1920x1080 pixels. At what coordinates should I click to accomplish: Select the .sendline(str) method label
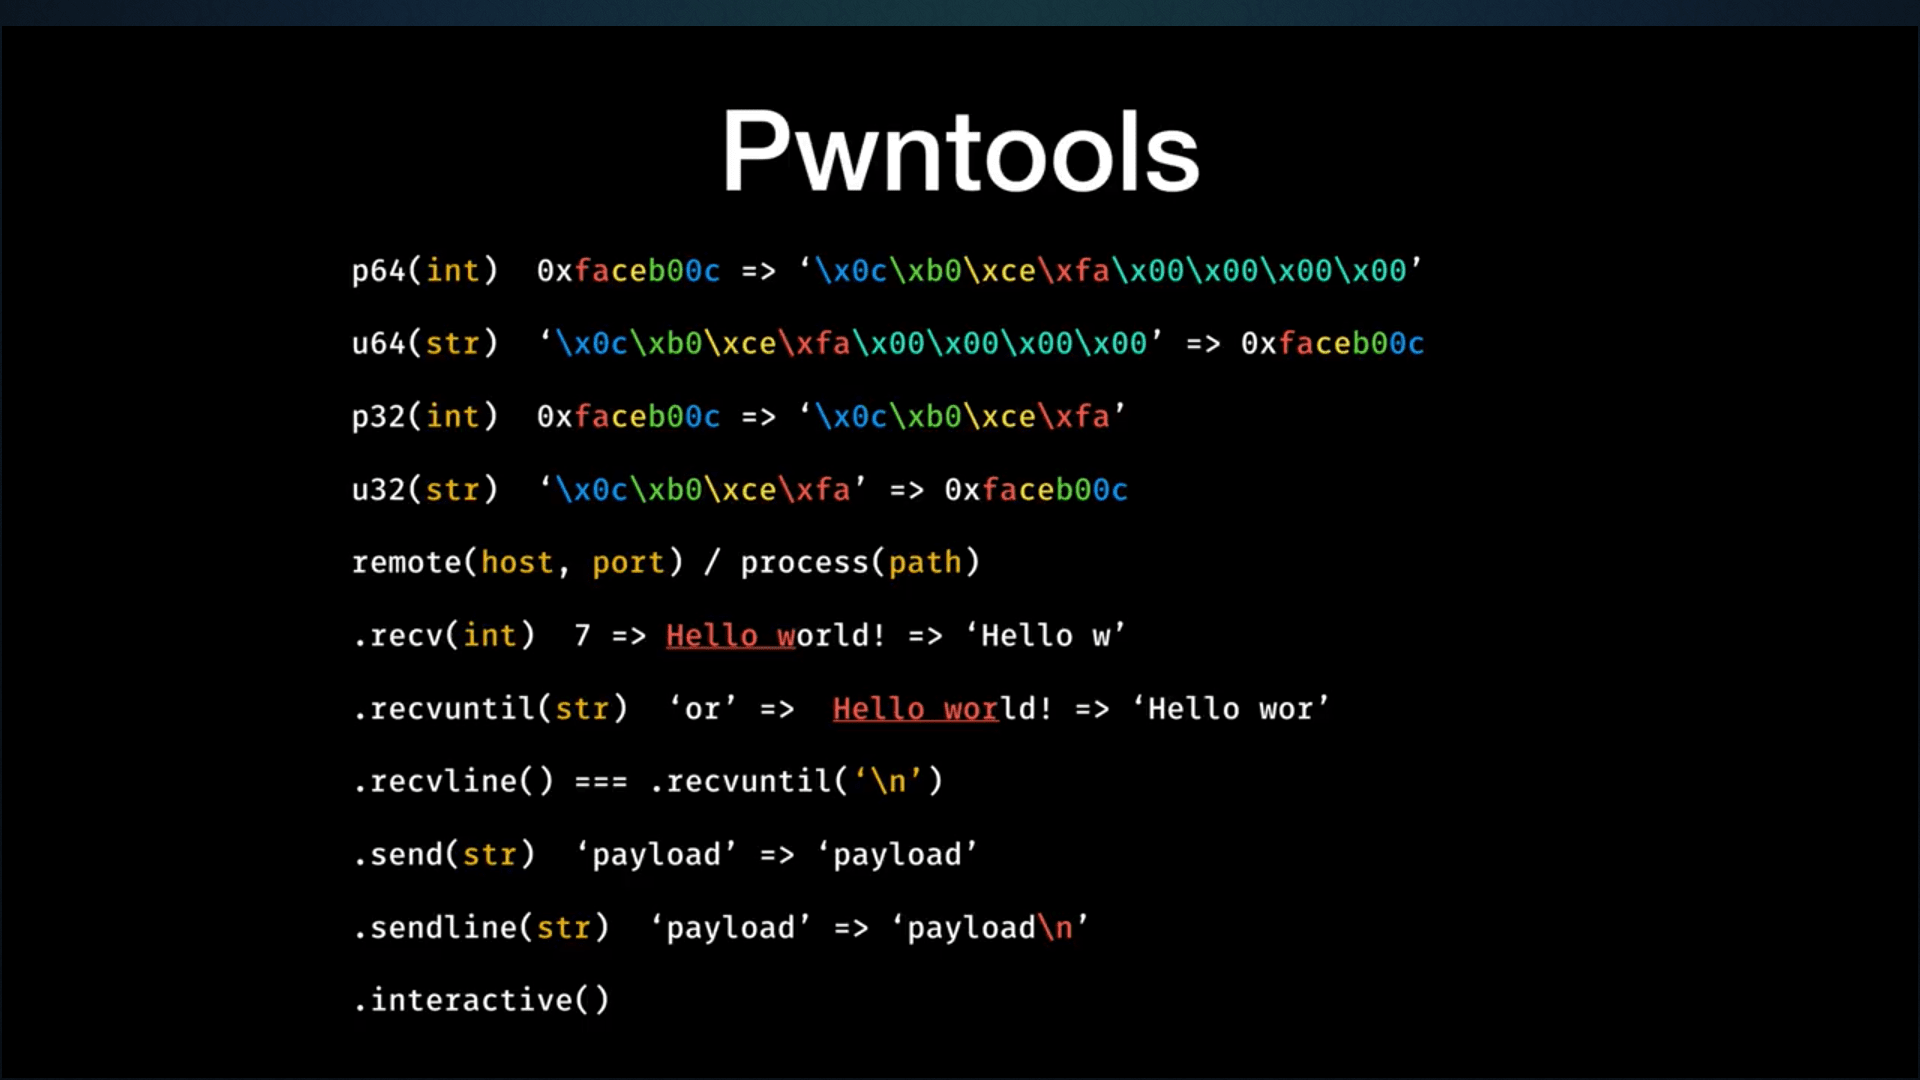pos(482,927)
